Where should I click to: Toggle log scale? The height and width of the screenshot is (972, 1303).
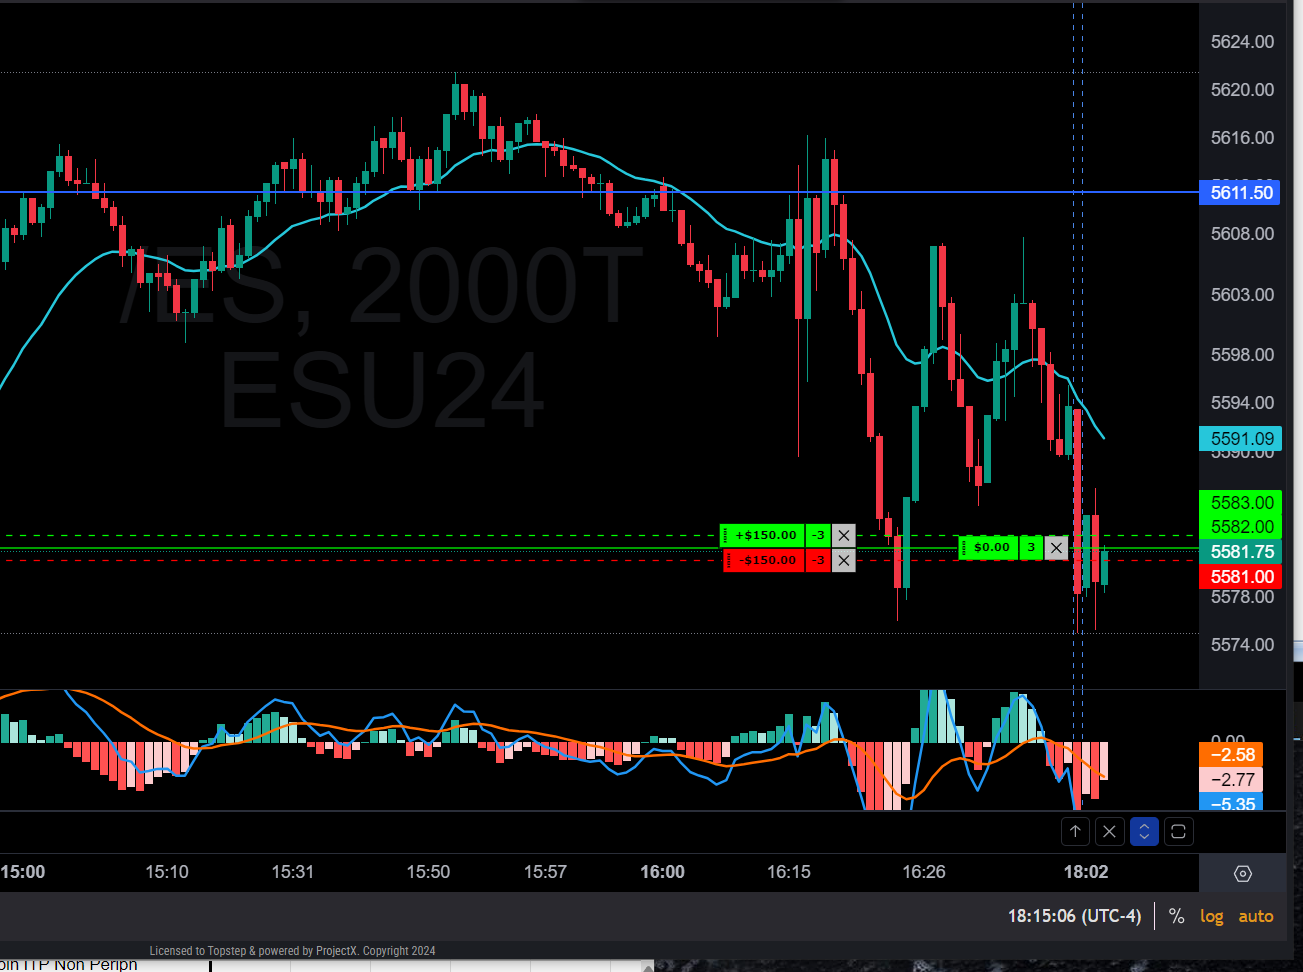pyautogui.click(x=1212, y=916)
